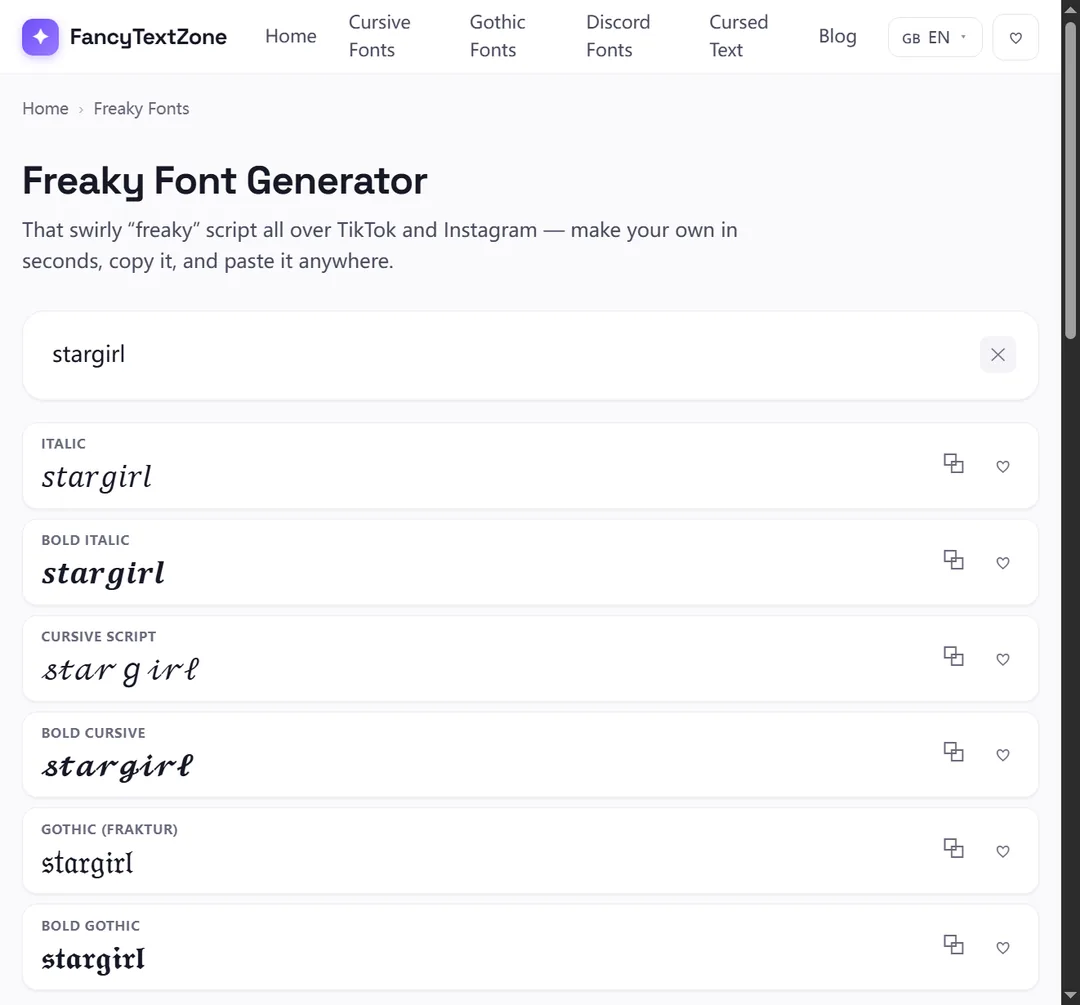
Task: Favorite the Italic font style
Action: click(x=1003, y=466)
